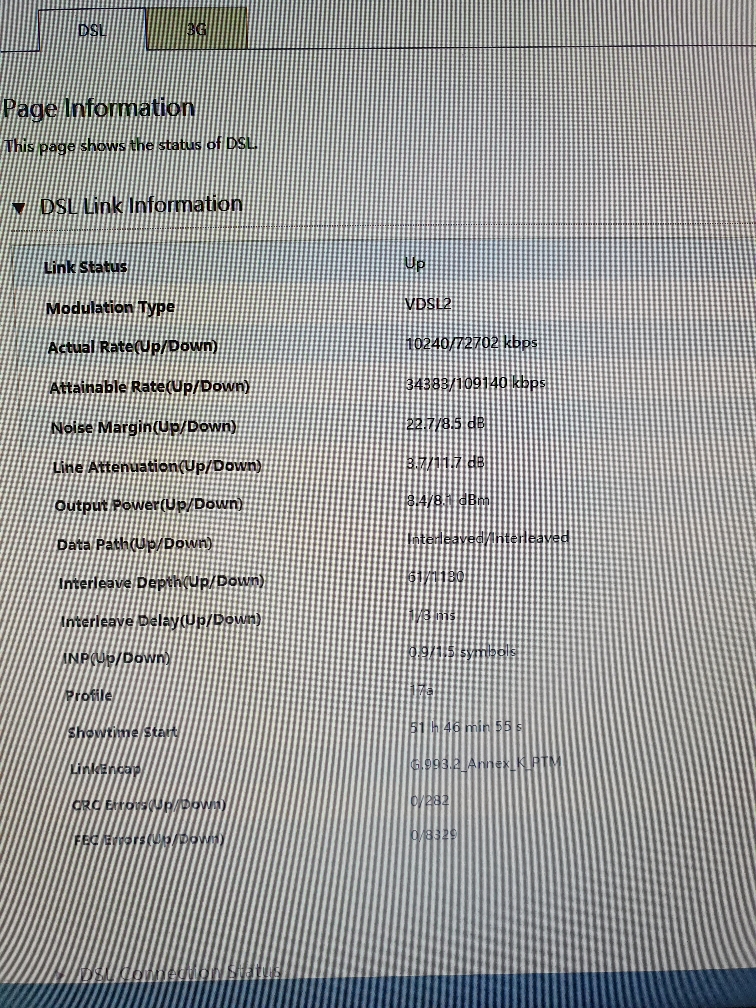Select the Actual Rate value 10240/72702 kbps
The width and height of the screenshot is (756, 1008).
472,343
